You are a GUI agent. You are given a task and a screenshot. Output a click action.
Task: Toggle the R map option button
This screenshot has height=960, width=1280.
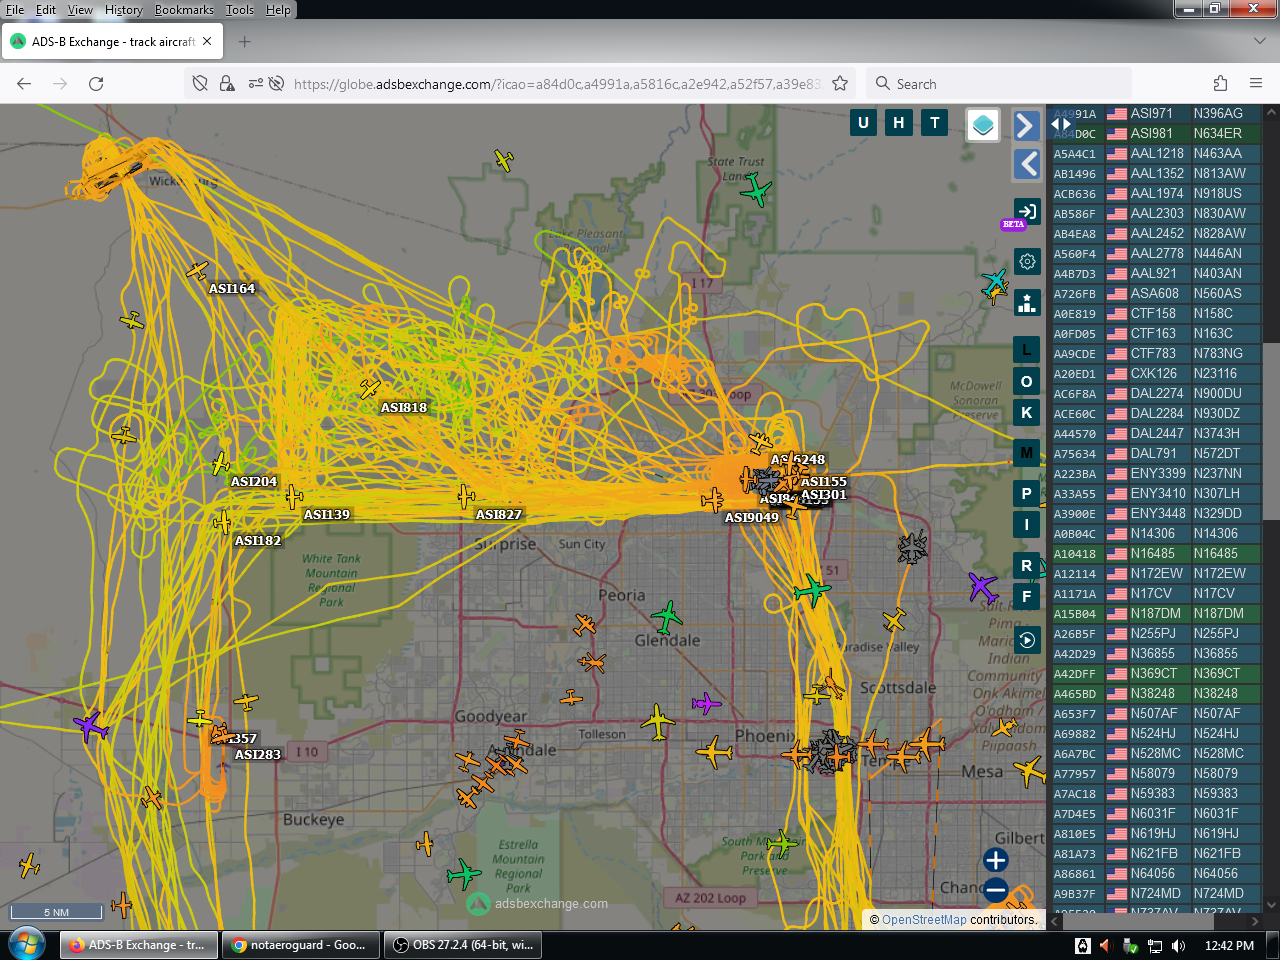coord(1027,565)
